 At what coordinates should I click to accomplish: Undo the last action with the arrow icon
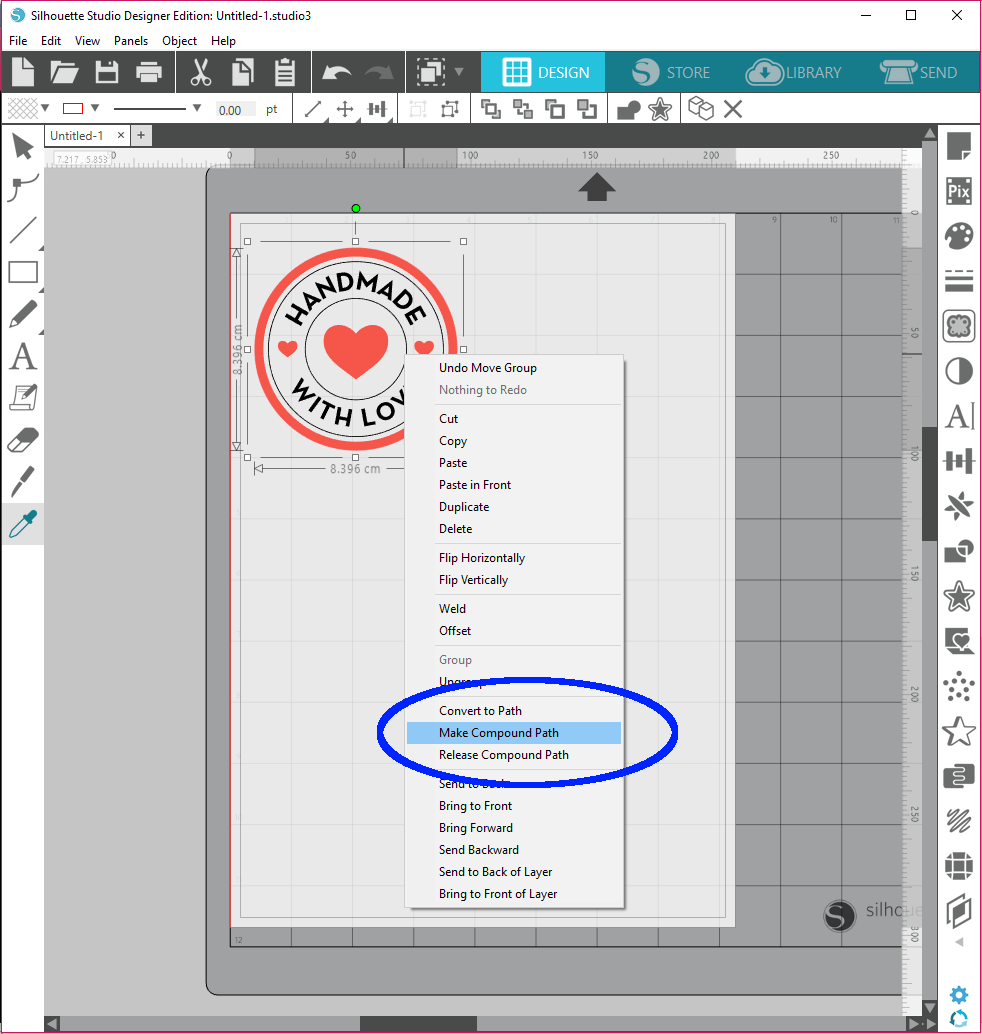click(337, 71)
